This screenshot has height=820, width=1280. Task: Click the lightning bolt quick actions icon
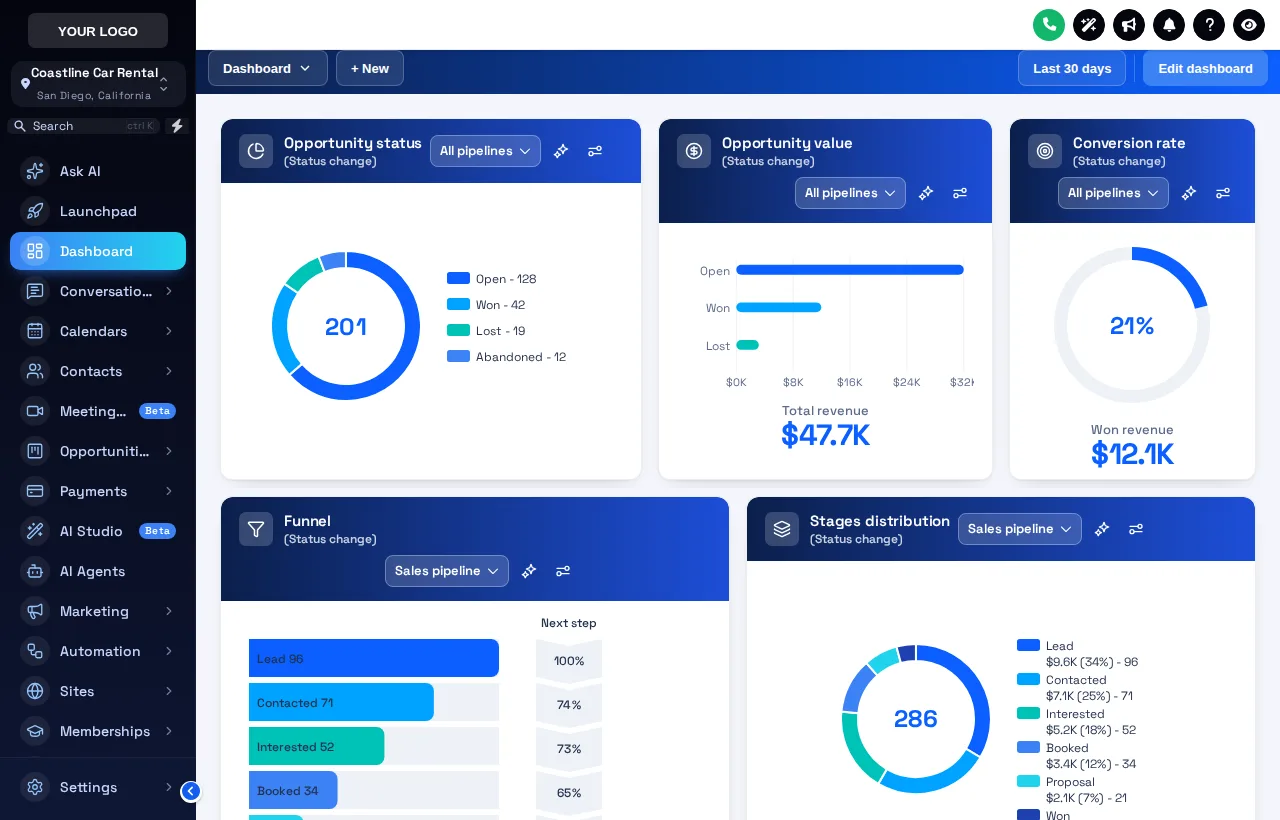click(177, 126)
